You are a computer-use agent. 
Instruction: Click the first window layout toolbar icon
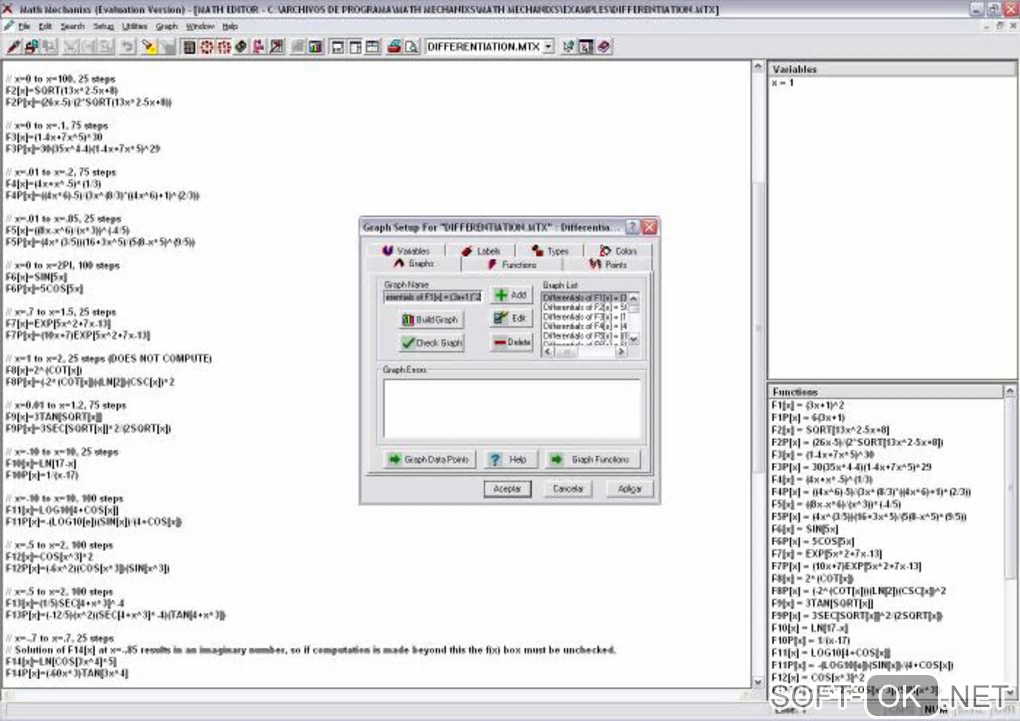pos(338,47)
